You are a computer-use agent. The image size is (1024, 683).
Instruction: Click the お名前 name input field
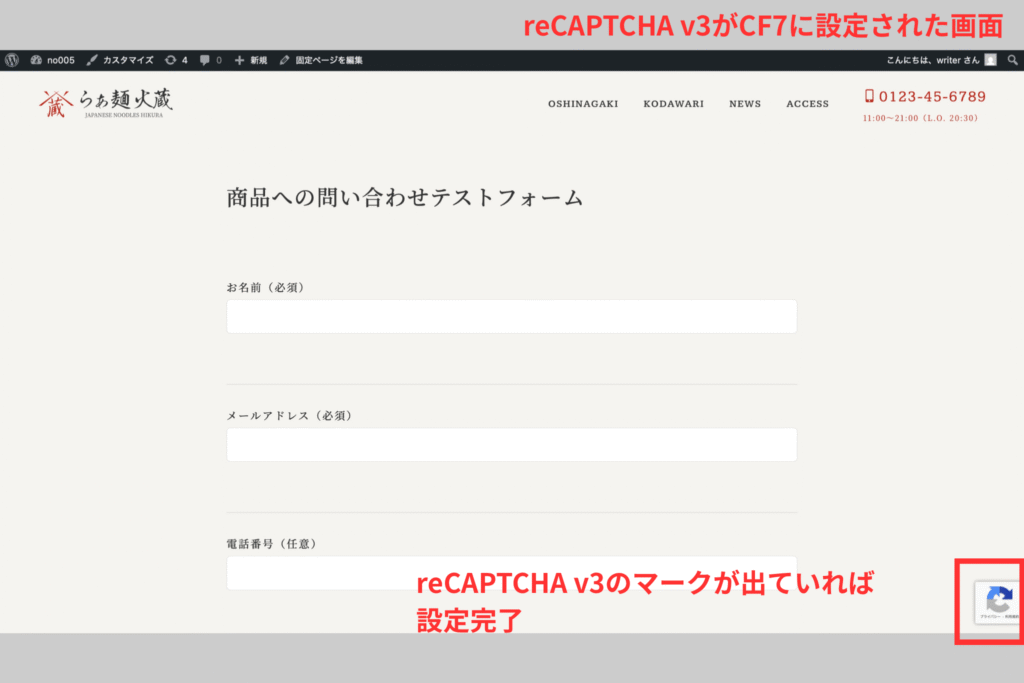pos(511,316)
